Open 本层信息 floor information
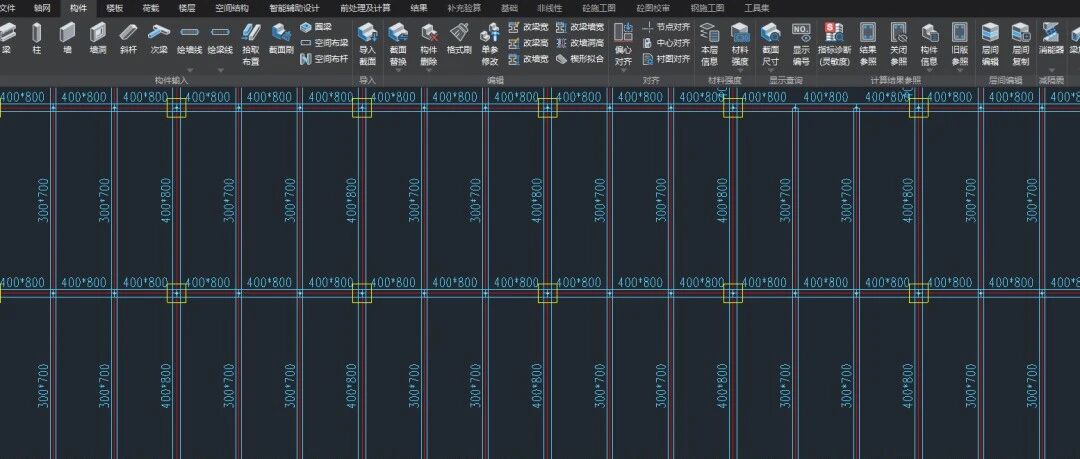 [709, 44]
